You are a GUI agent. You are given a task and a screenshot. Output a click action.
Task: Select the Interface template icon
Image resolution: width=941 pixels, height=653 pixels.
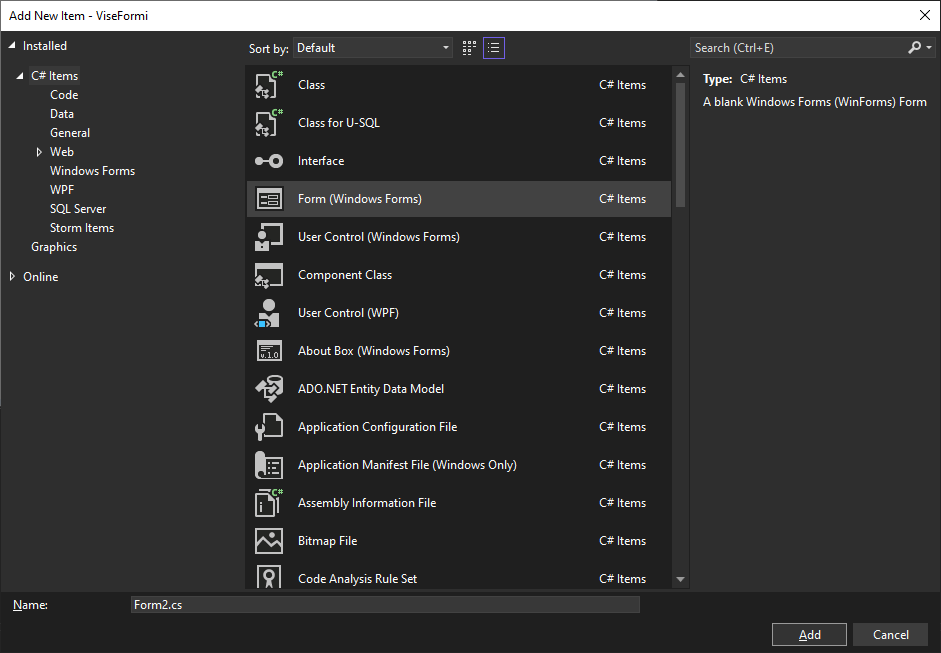[268, 161]
